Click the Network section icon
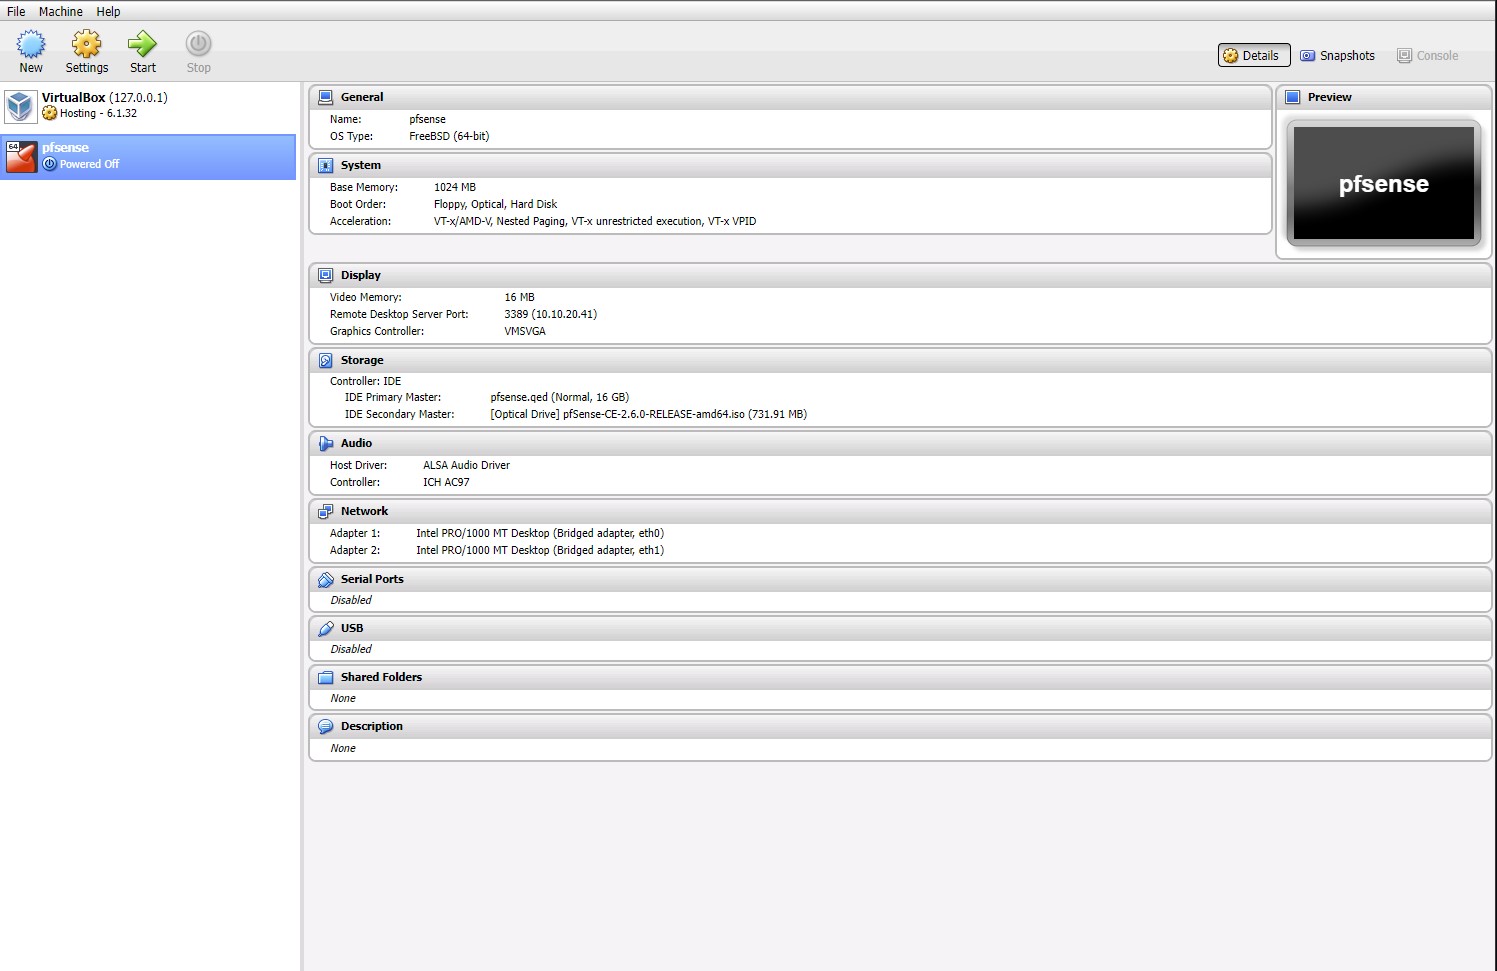The image size is (1497, 971). point(325,510)
